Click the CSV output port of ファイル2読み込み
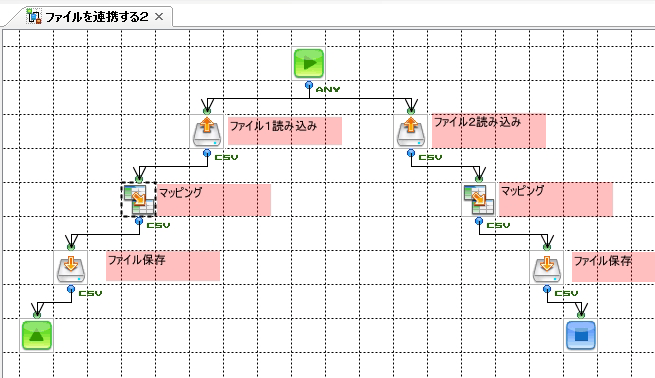 coord(411,153)
